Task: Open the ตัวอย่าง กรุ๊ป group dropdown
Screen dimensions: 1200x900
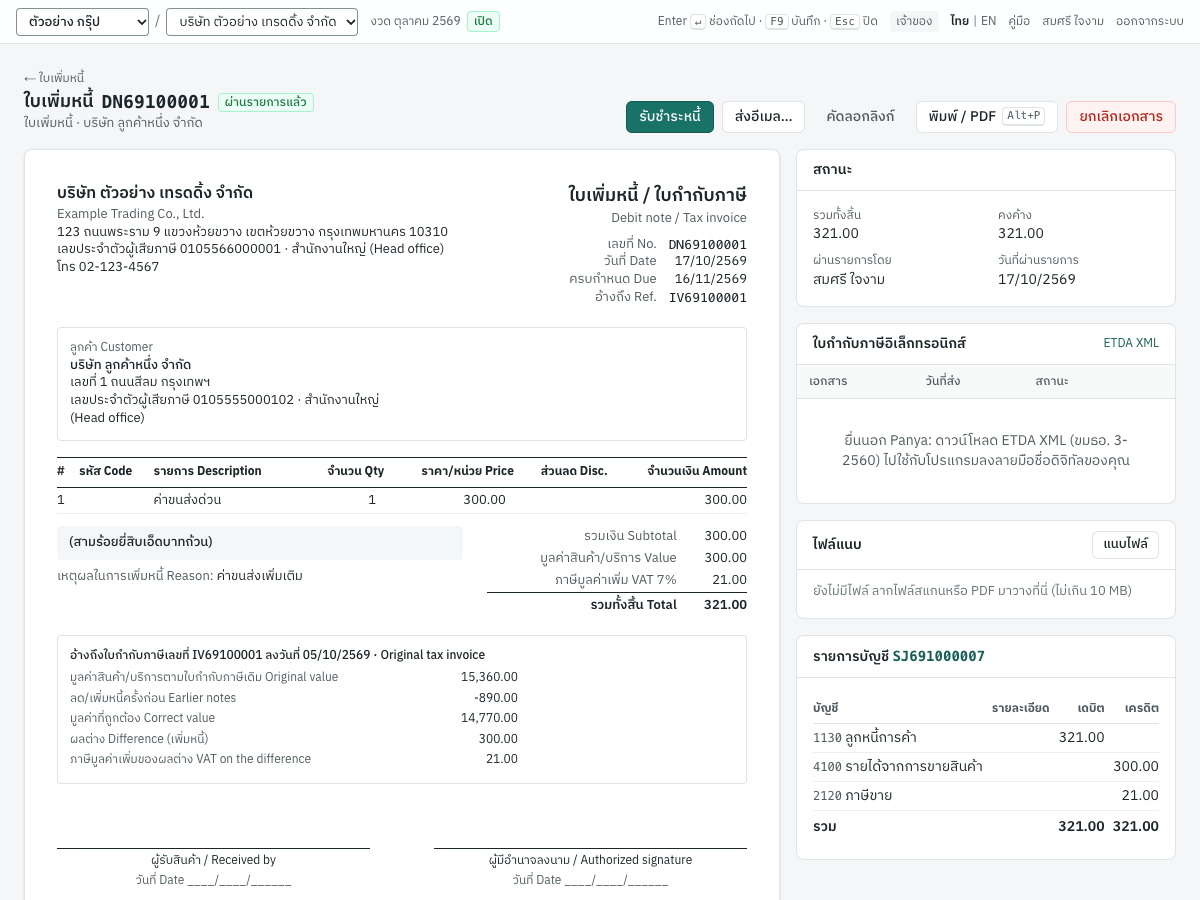Action: [x=82, y=22]
